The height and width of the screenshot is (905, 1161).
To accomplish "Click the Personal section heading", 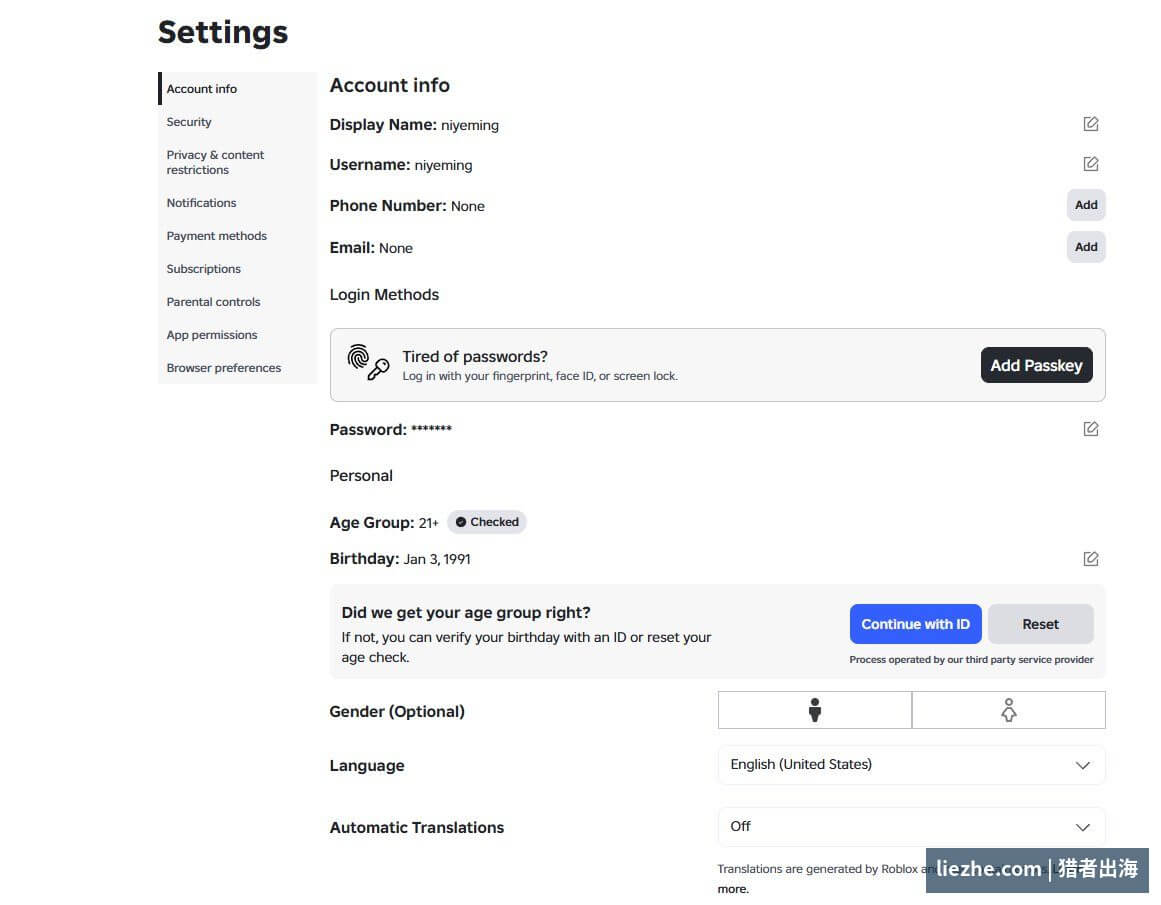I will (x=361, y=475).
